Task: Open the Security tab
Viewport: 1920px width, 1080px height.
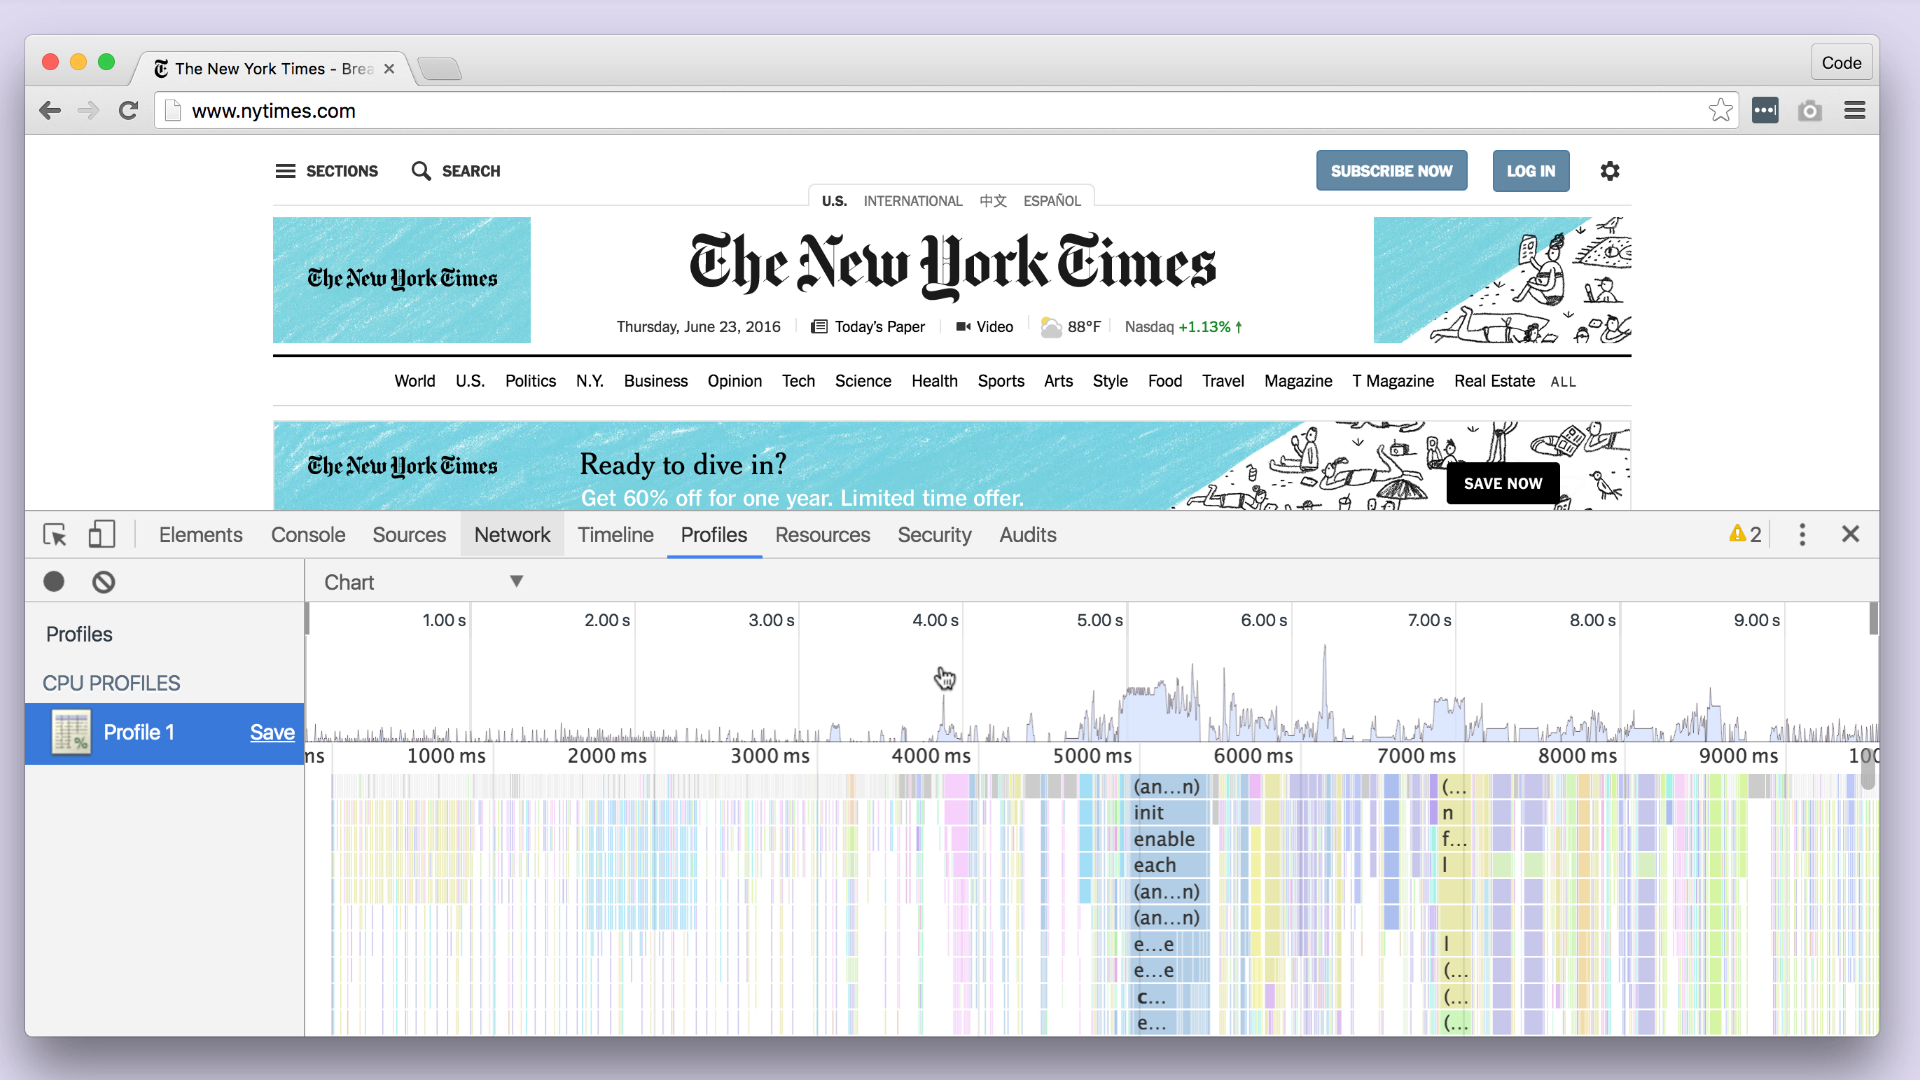Action: [x=934, y=535]
